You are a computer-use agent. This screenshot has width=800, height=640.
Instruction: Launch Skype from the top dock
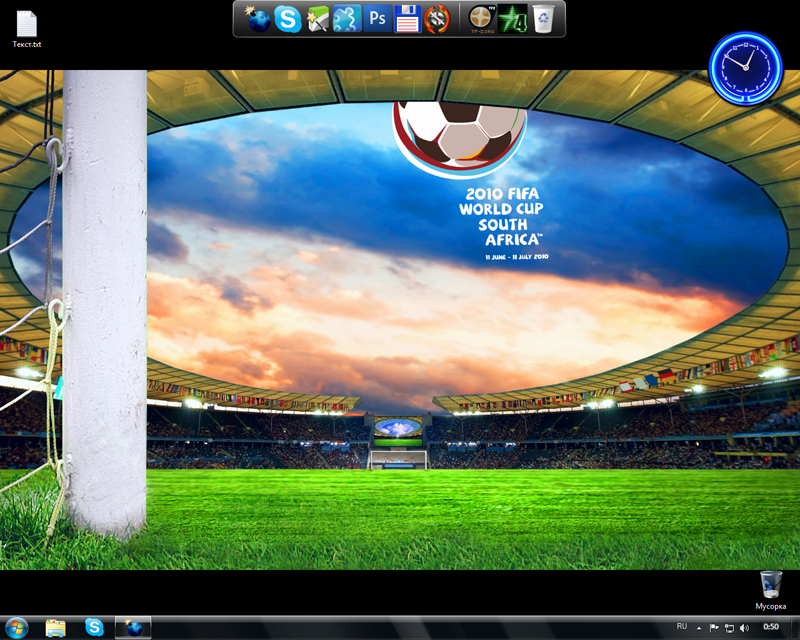point(288,18)
